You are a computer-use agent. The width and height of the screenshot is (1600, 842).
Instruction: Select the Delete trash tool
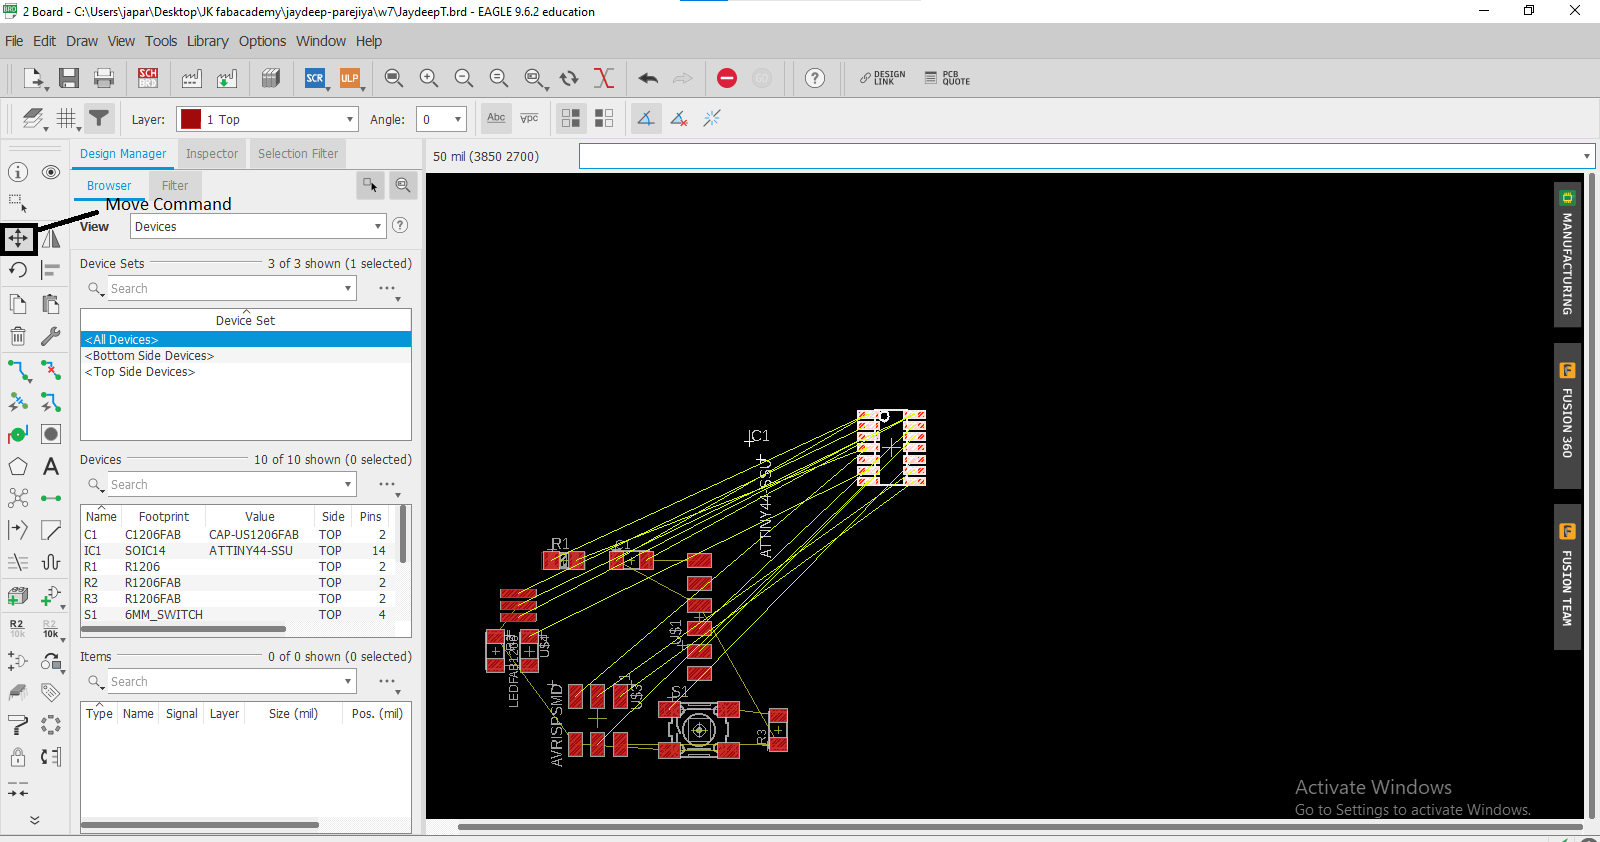pos(18,336)
